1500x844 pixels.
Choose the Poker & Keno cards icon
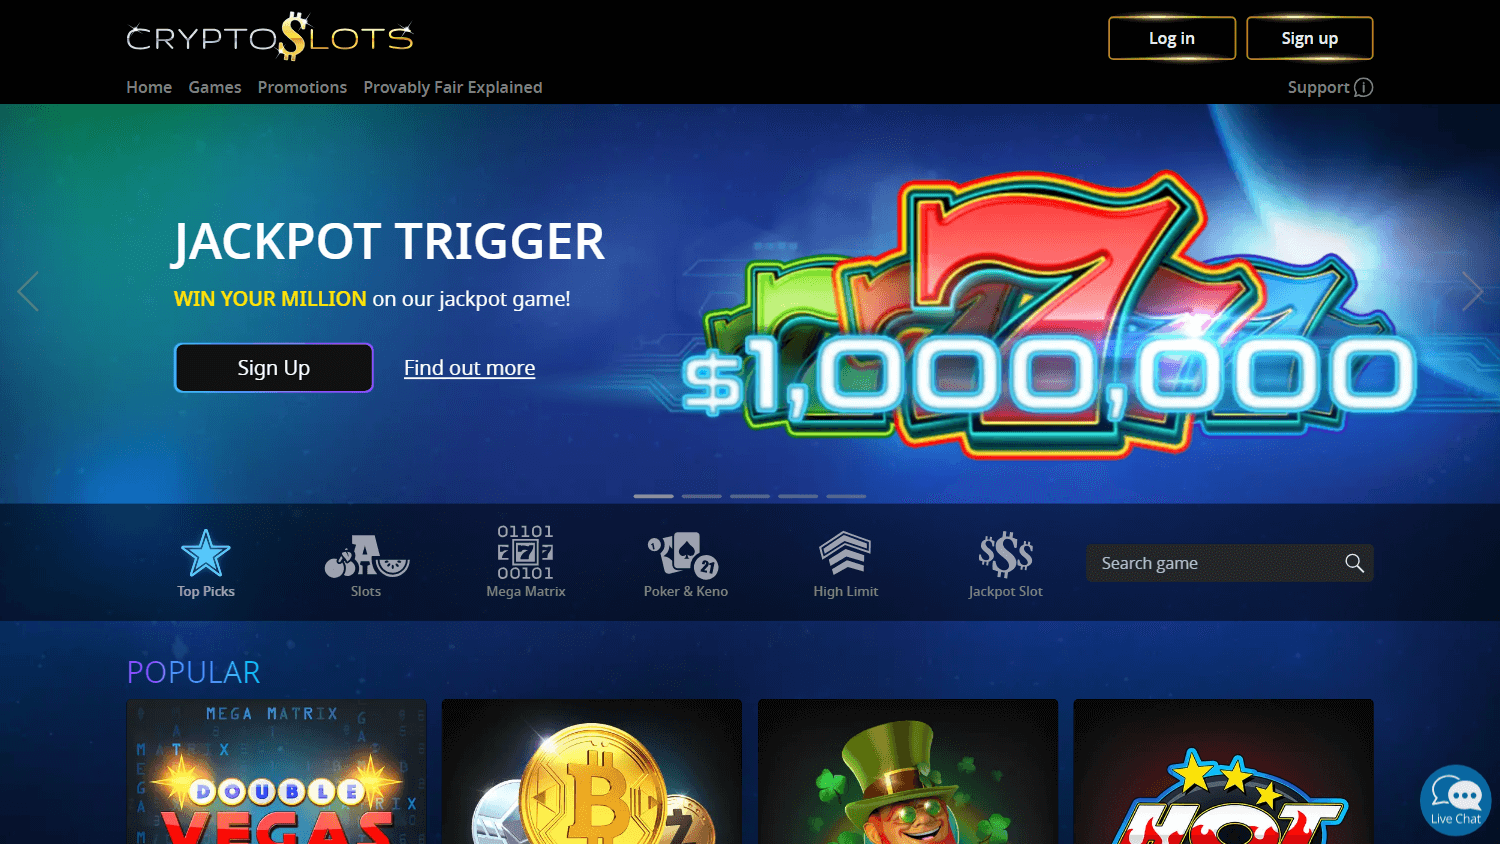point(685,554)
